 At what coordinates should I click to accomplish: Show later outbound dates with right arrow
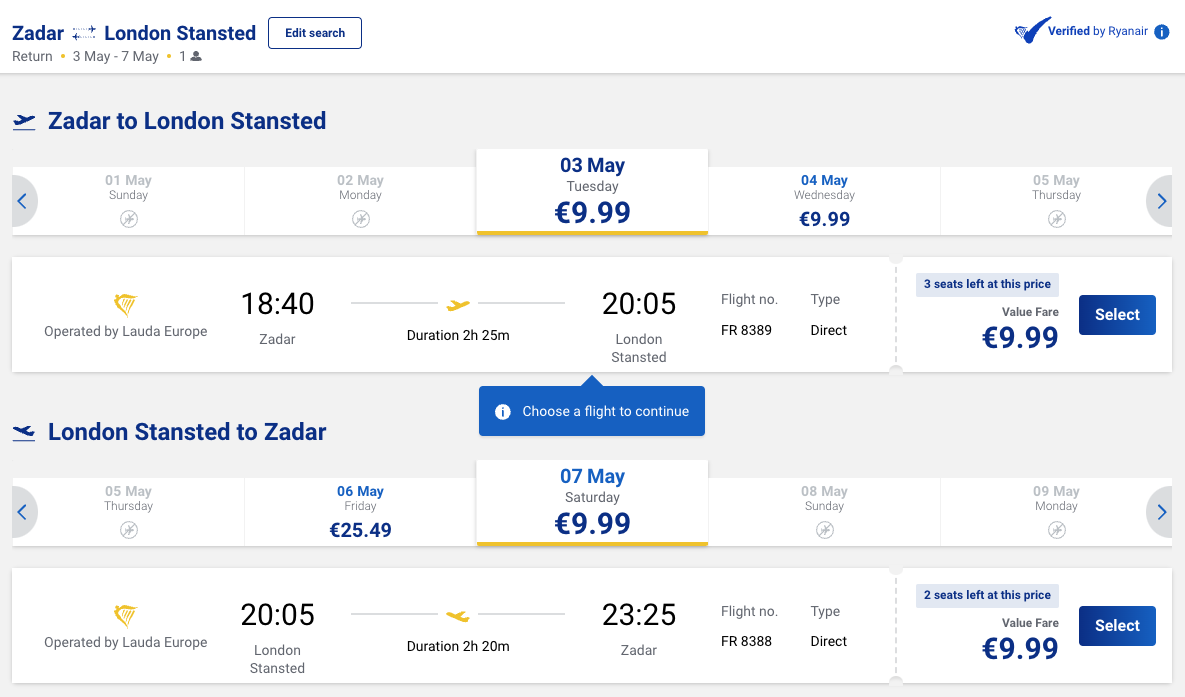tap(1161, 201)
